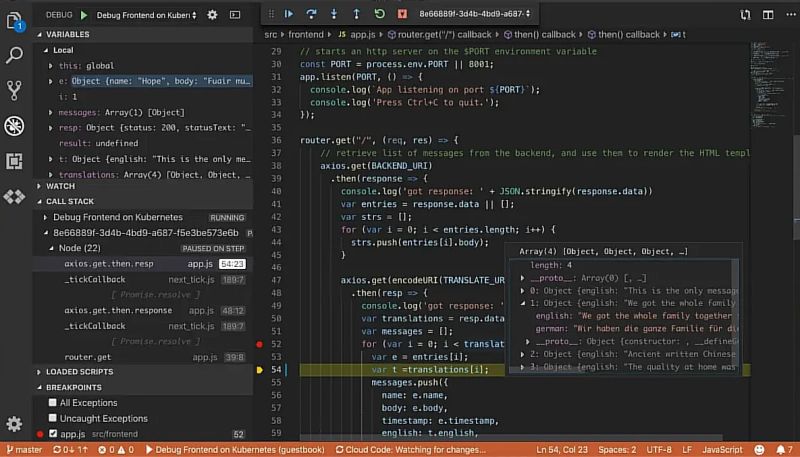Open the Explorer view in activity bar
The height and width of the screenshot is (457, 800).
pyautogui.click(x=14, y=21)
